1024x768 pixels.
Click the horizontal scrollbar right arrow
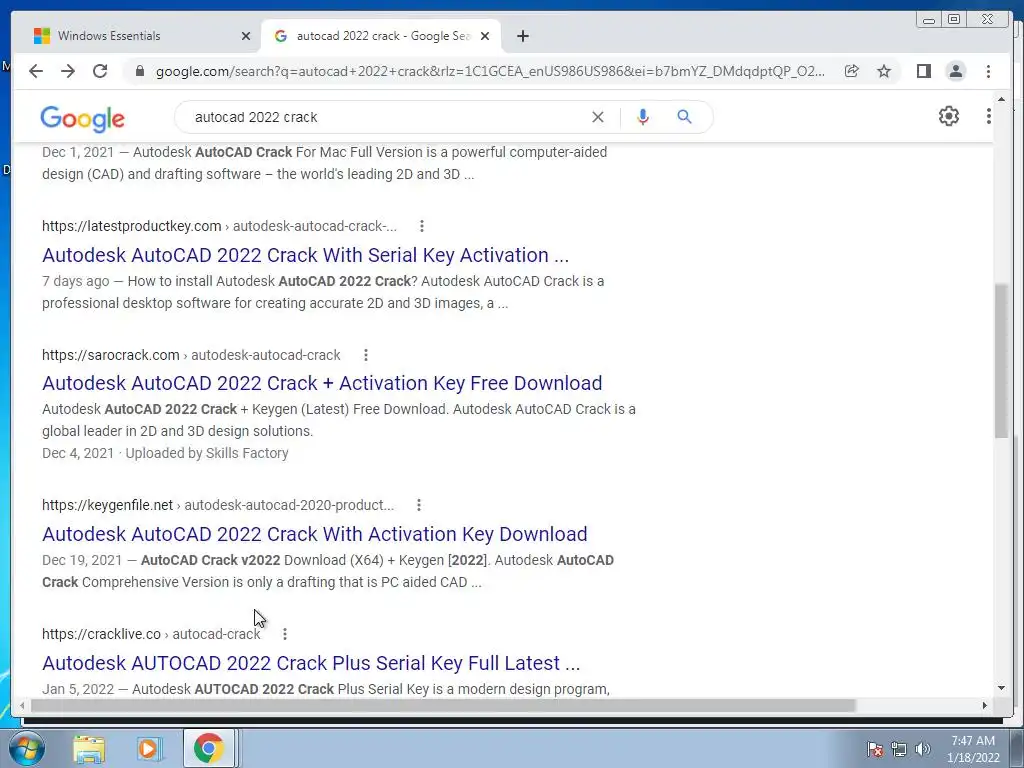985,705
